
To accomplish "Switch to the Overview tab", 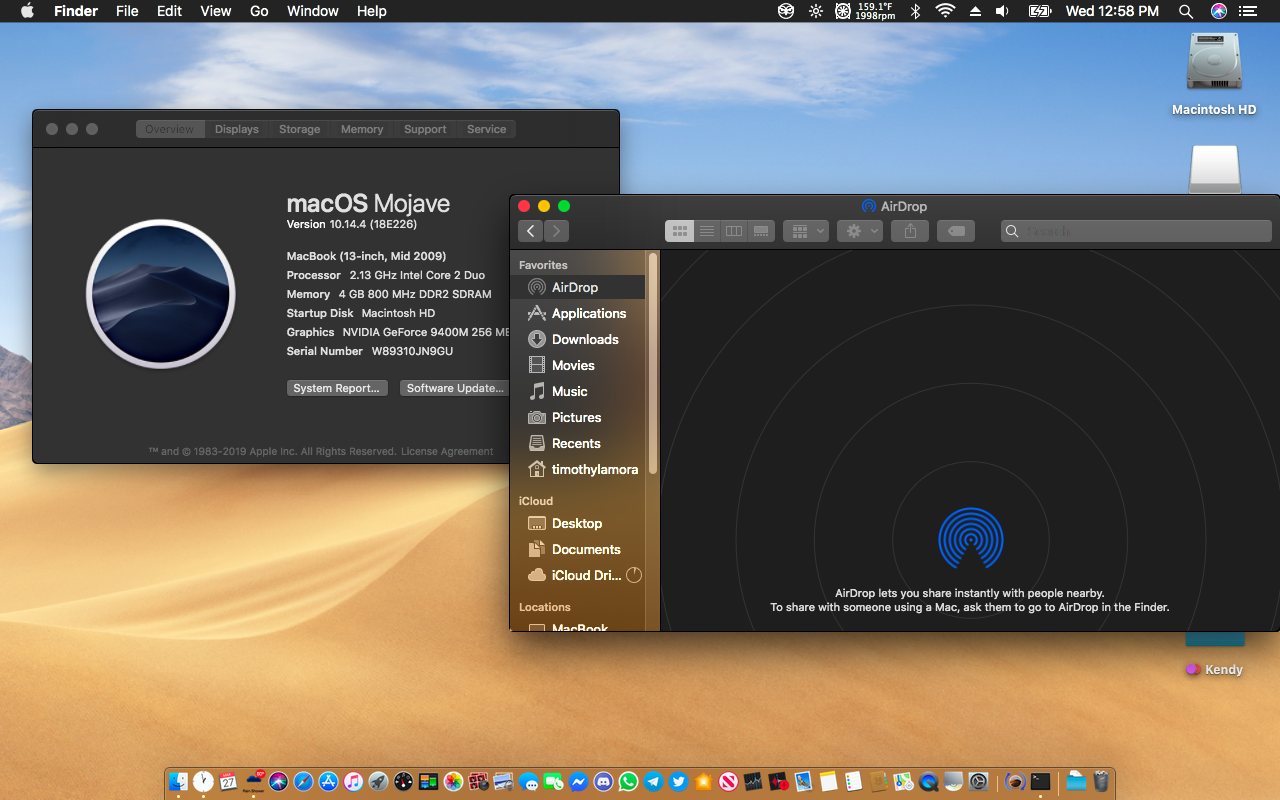I will click(x=170, y=129).
